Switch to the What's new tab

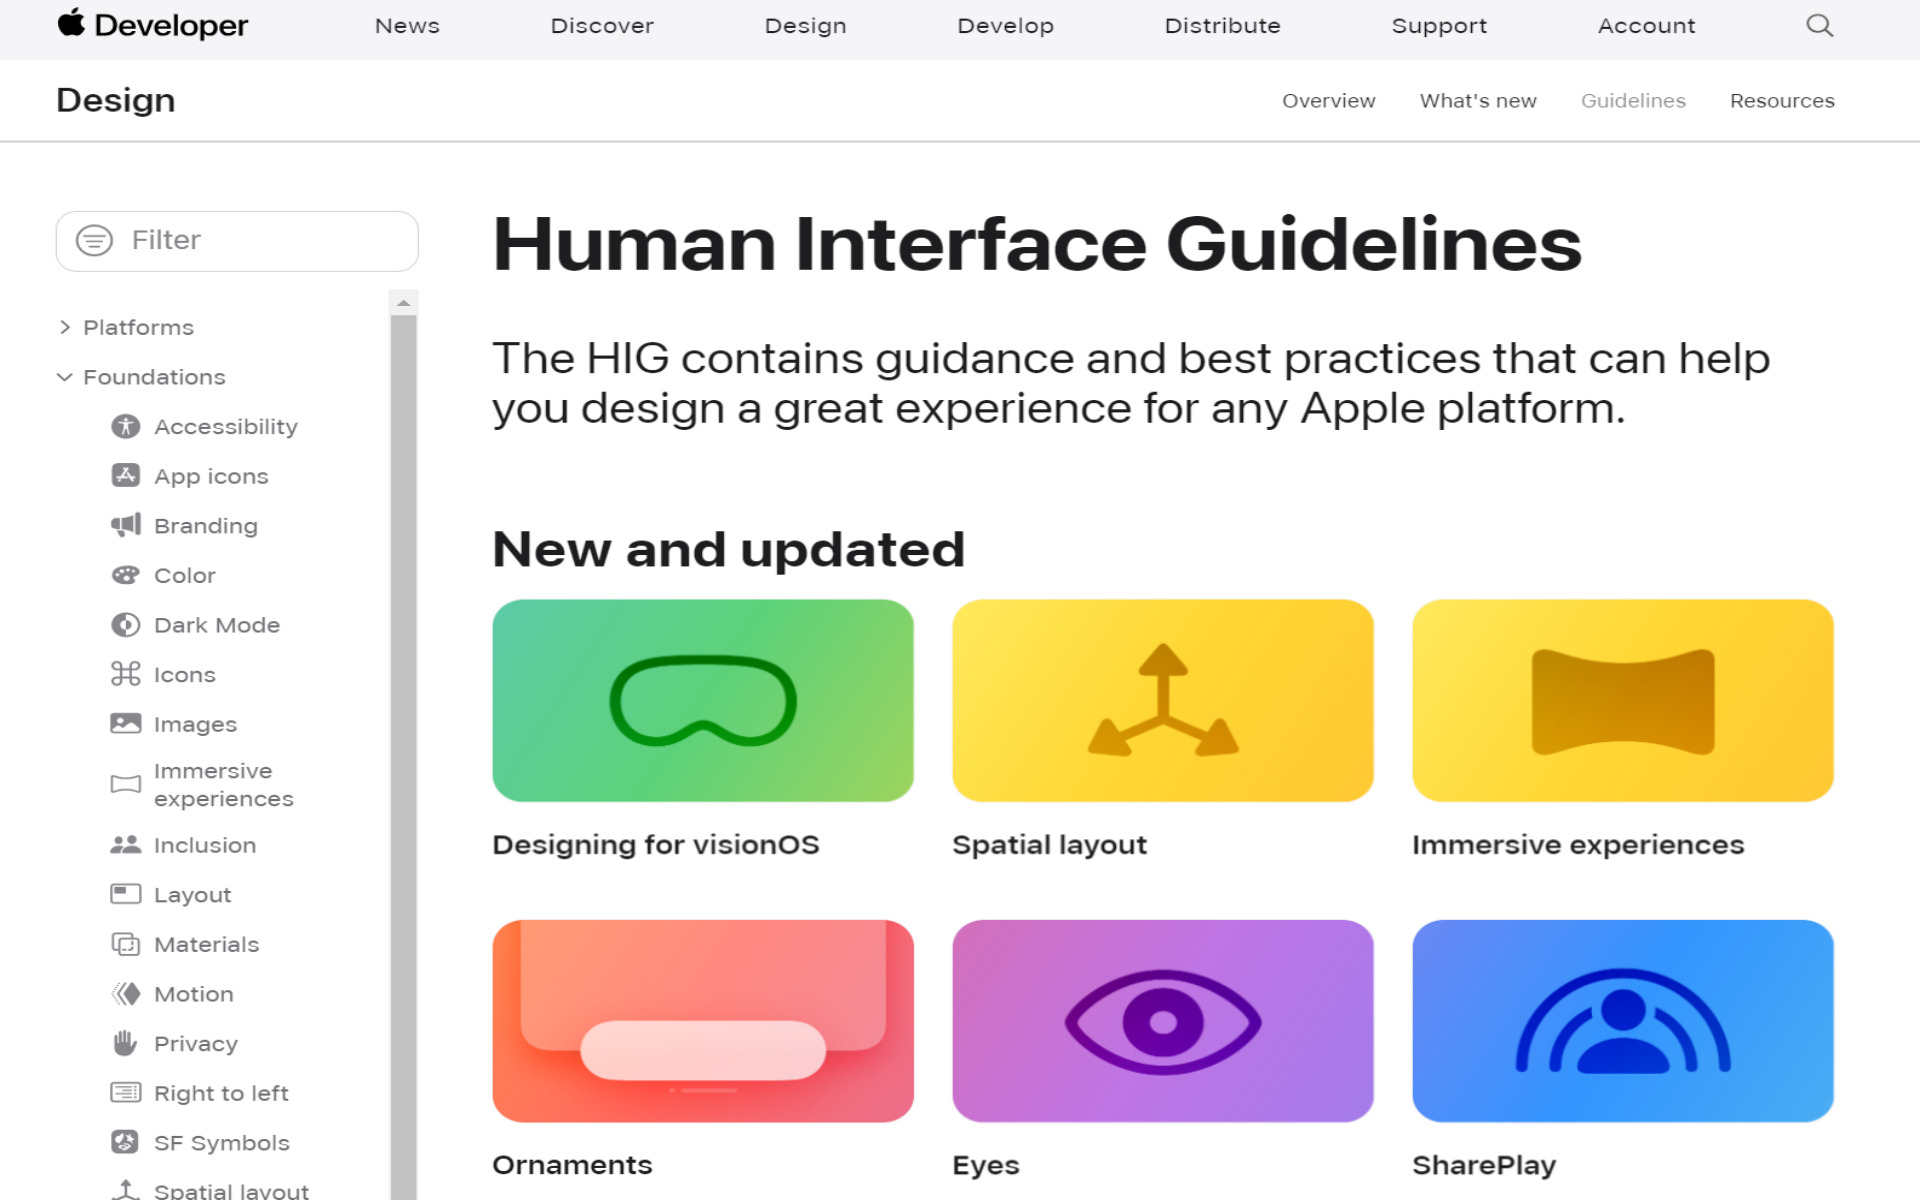click(1478, 101)
